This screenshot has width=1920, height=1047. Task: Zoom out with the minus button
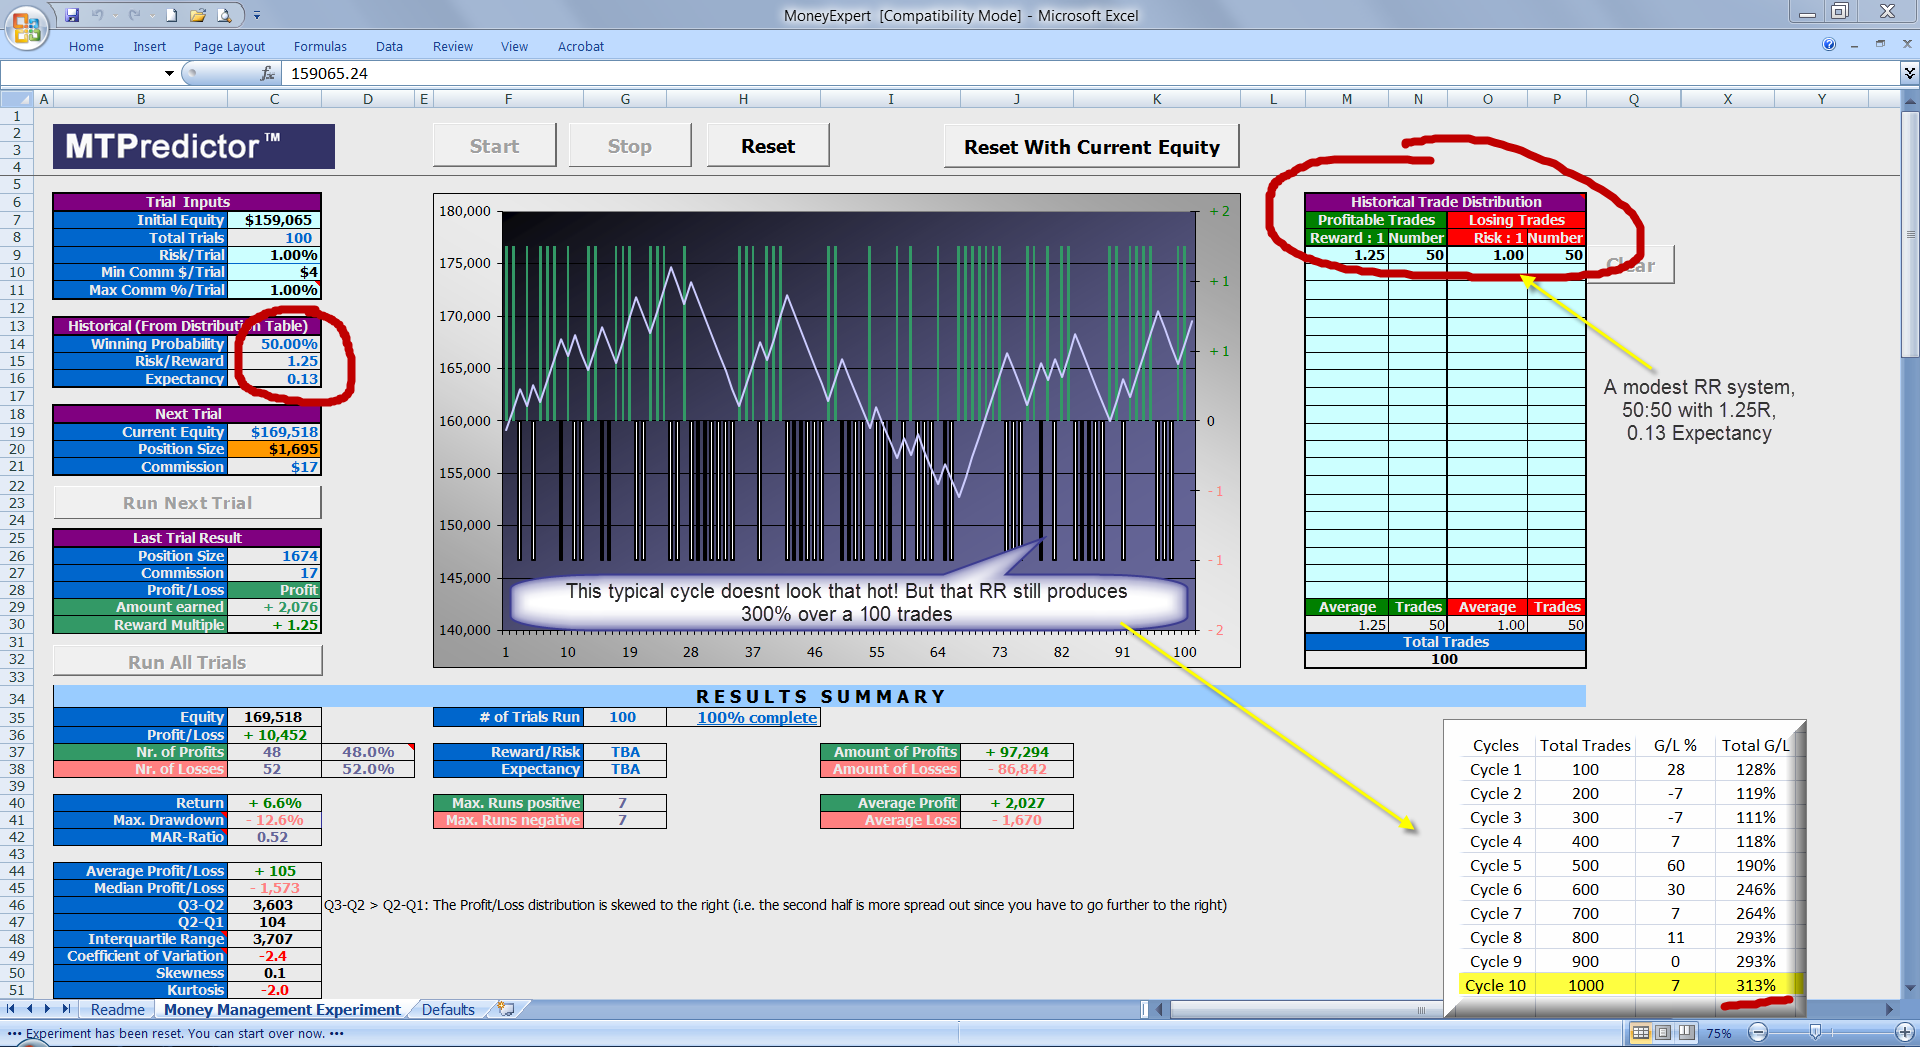tap(1759, 1032)
